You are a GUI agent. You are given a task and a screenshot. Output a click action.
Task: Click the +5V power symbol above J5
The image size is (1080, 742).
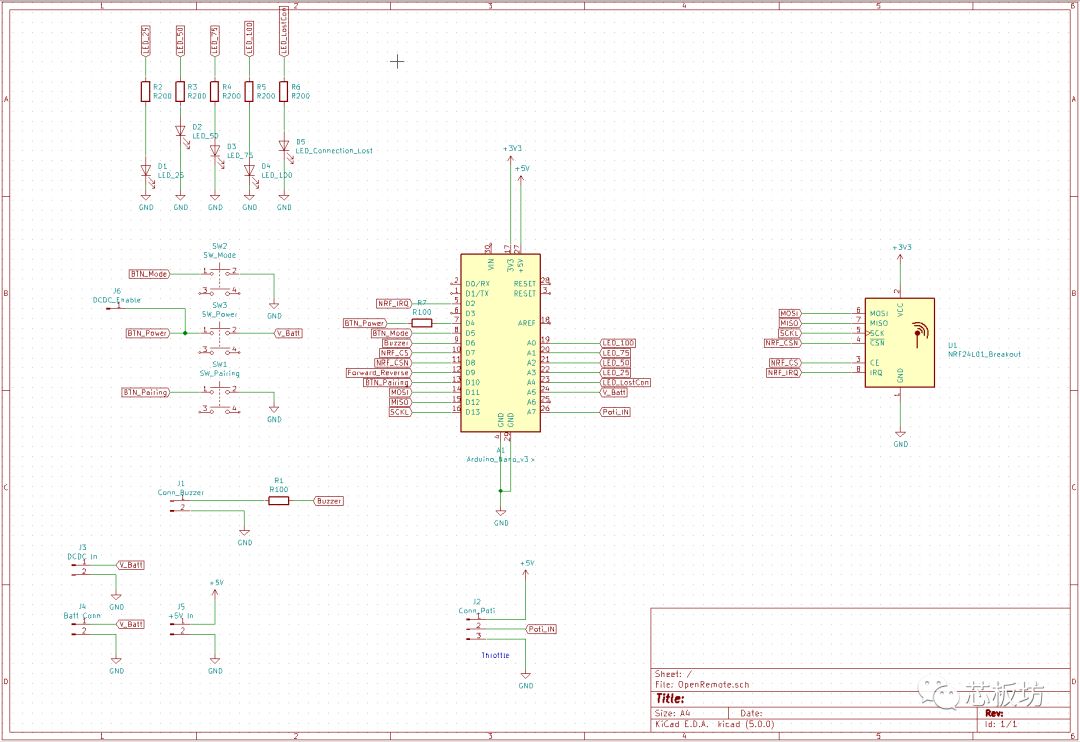(x=216, y=587)
